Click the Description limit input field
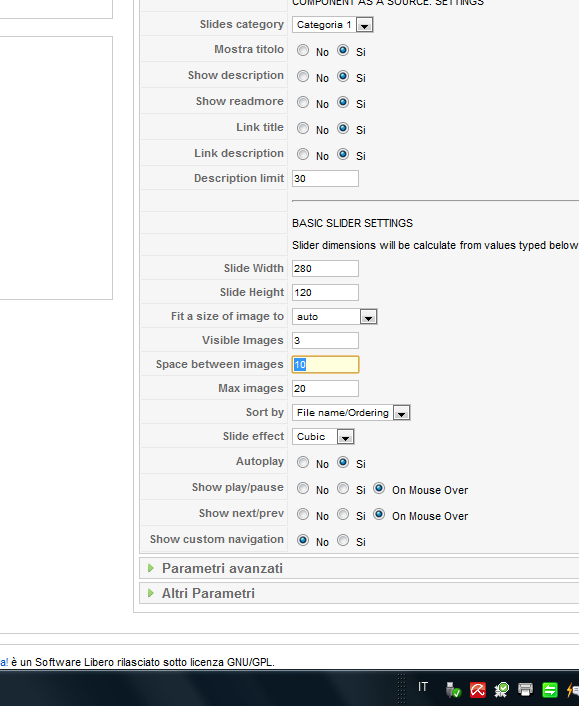 [x=325, y=178]
